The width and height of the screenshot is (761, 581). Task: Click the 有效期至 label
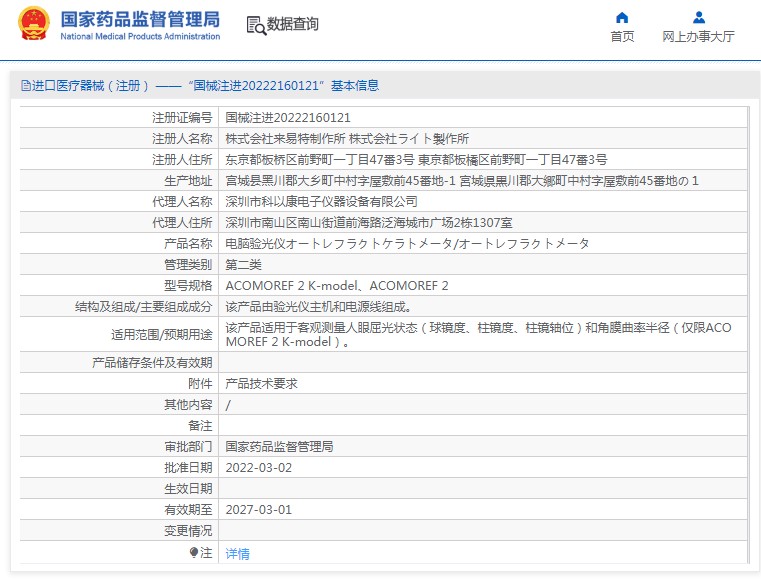click(188, 510)
